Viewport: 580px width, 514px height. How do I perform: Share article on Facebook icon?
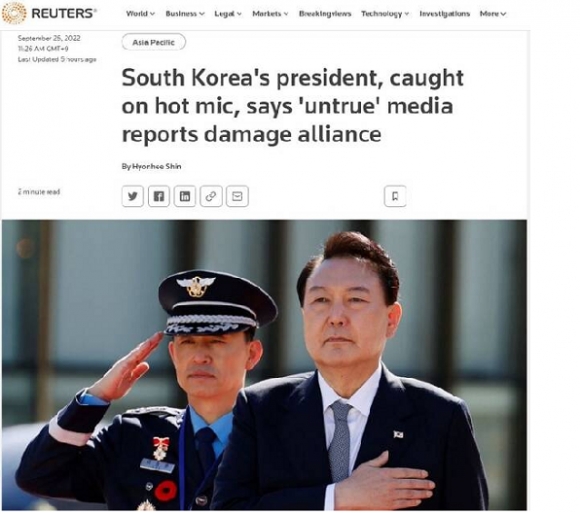(x=159, y=196)
